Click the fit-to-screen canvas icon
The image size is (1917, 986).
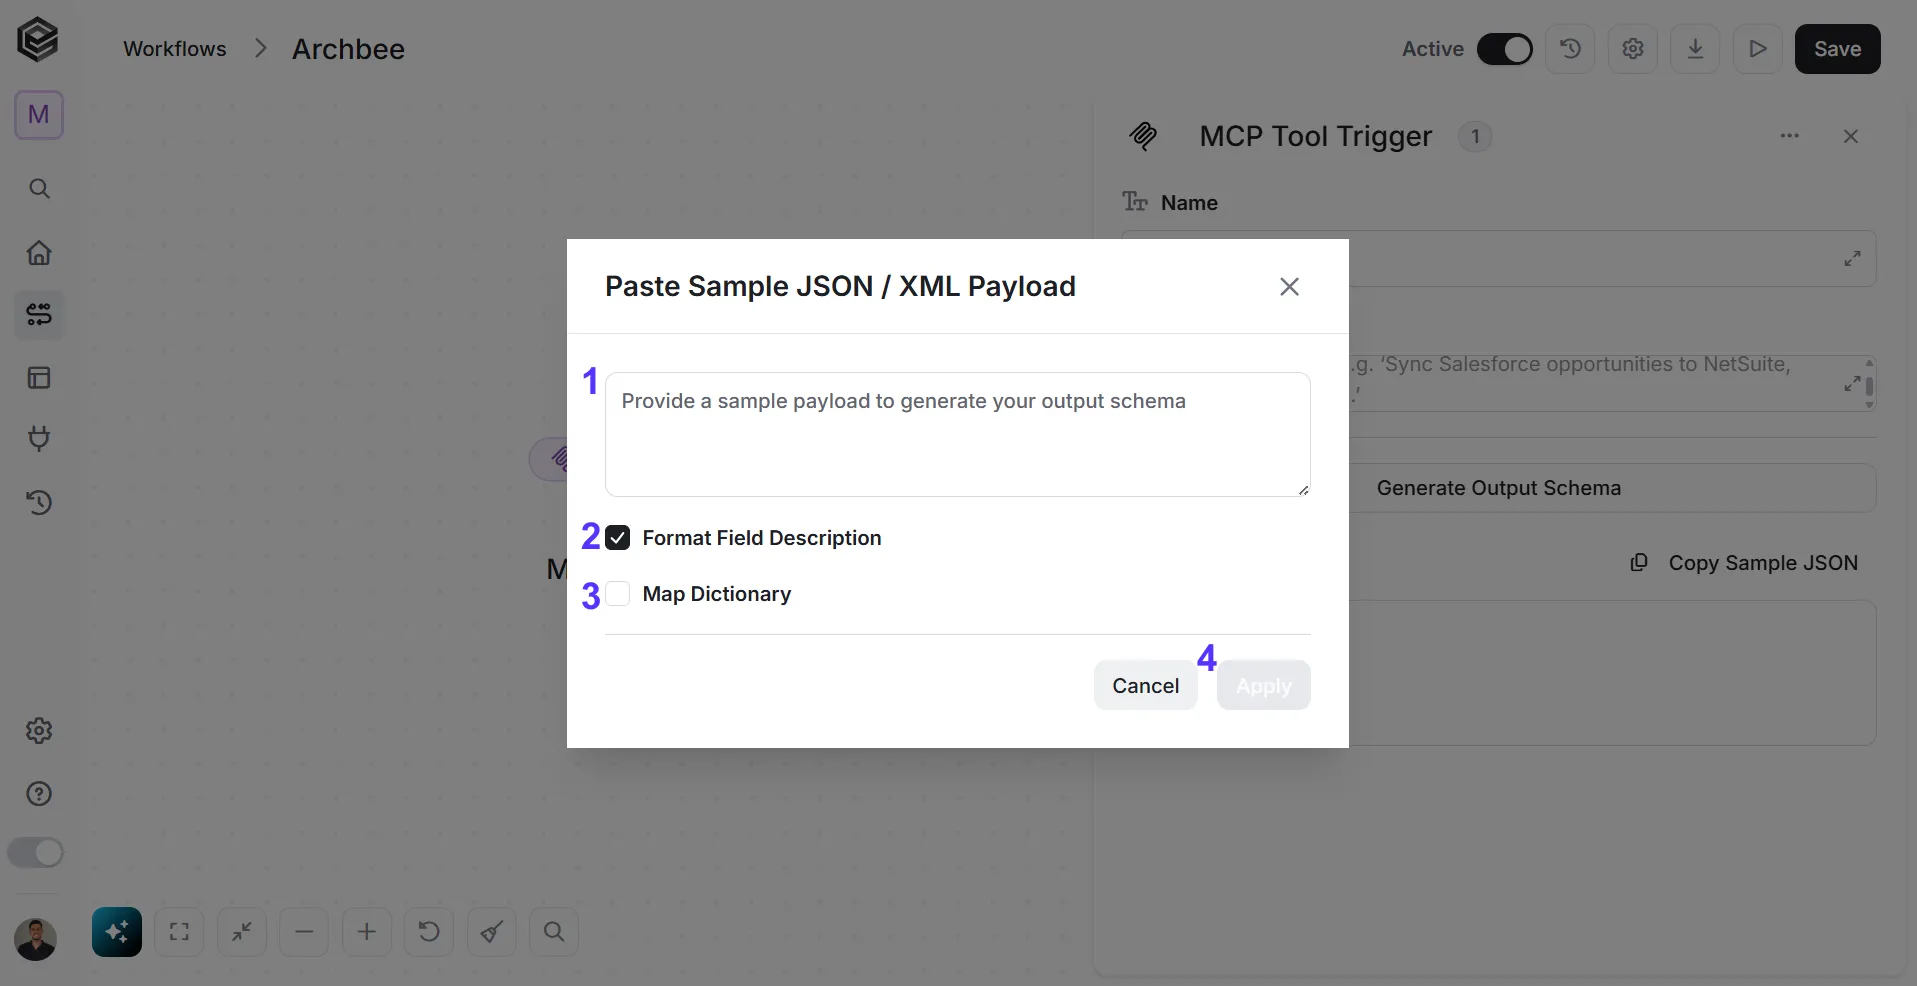coord(179,932)
